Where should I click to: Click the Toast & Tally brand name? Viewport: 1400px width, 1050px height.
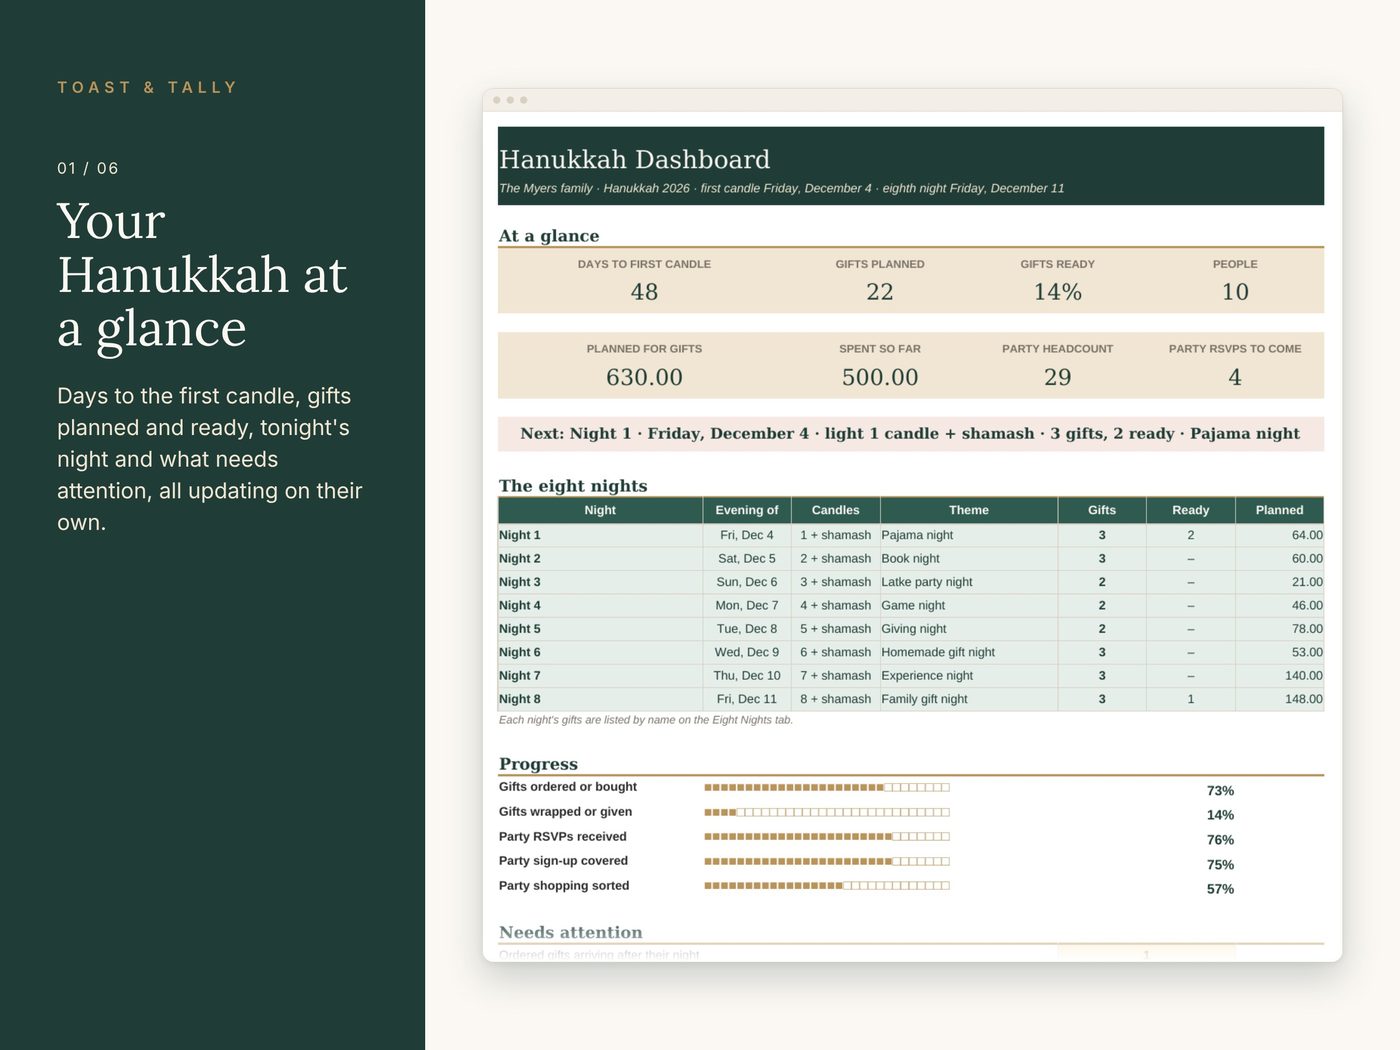(147, 87)
